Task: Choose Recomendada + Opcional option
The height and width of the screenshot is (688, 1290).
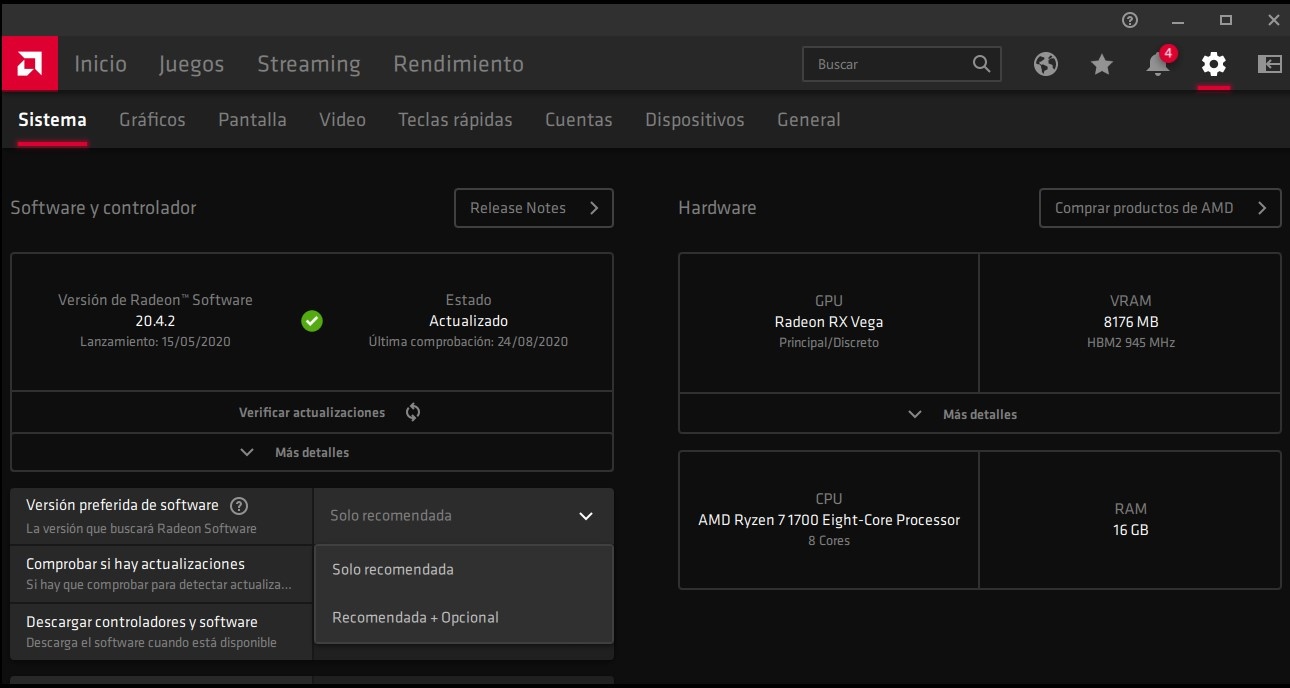Action: tap(464, 618)
